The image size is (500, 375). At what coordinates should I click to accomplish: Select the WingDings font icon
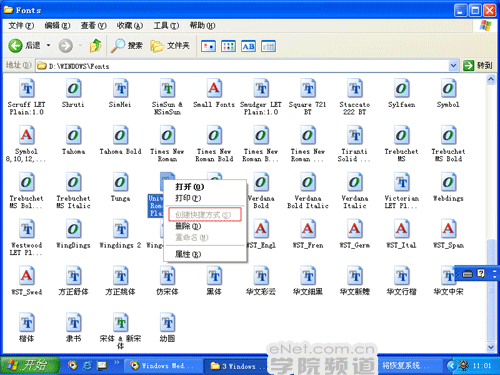73,230
